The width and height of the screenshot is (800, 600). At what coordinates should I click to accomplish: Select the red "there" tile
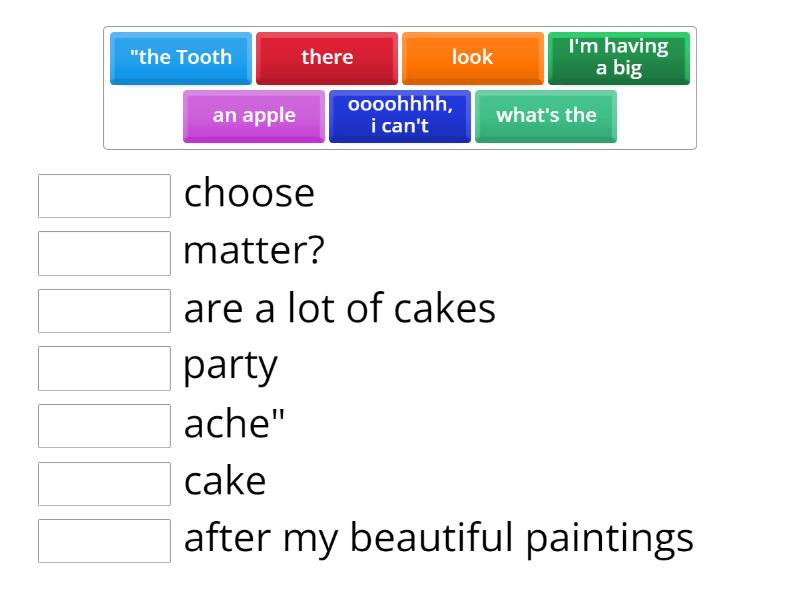[x=327, y=57]
